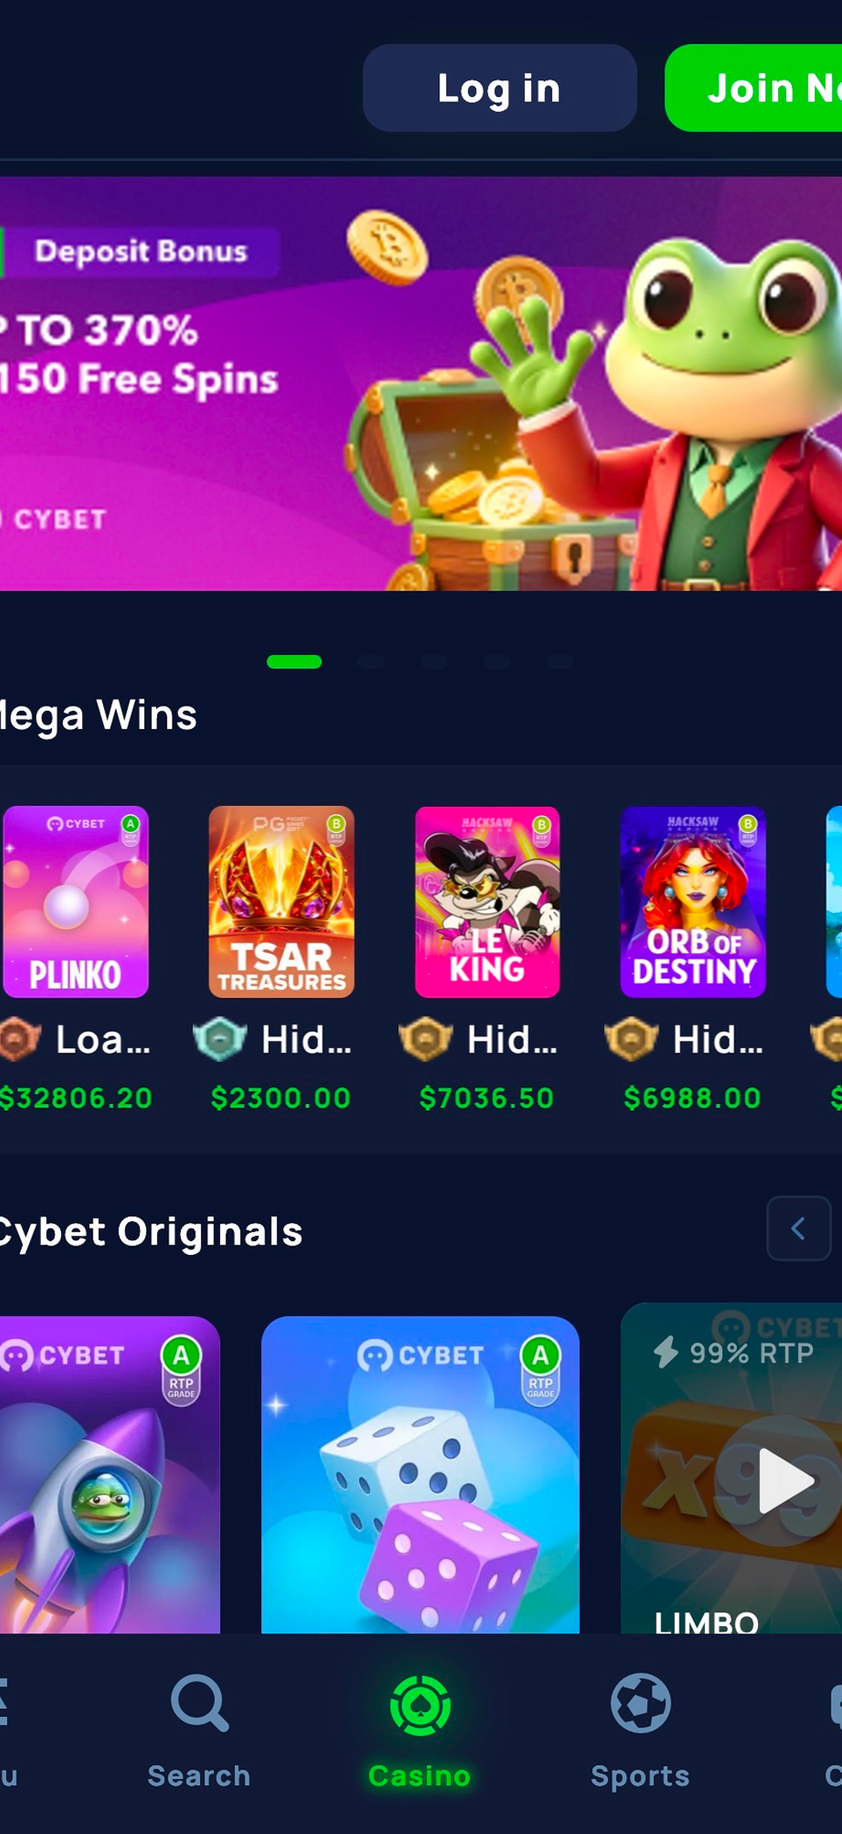
Task: Open the Deposit Bonus promo banner
Action: (x=421, y=384)
